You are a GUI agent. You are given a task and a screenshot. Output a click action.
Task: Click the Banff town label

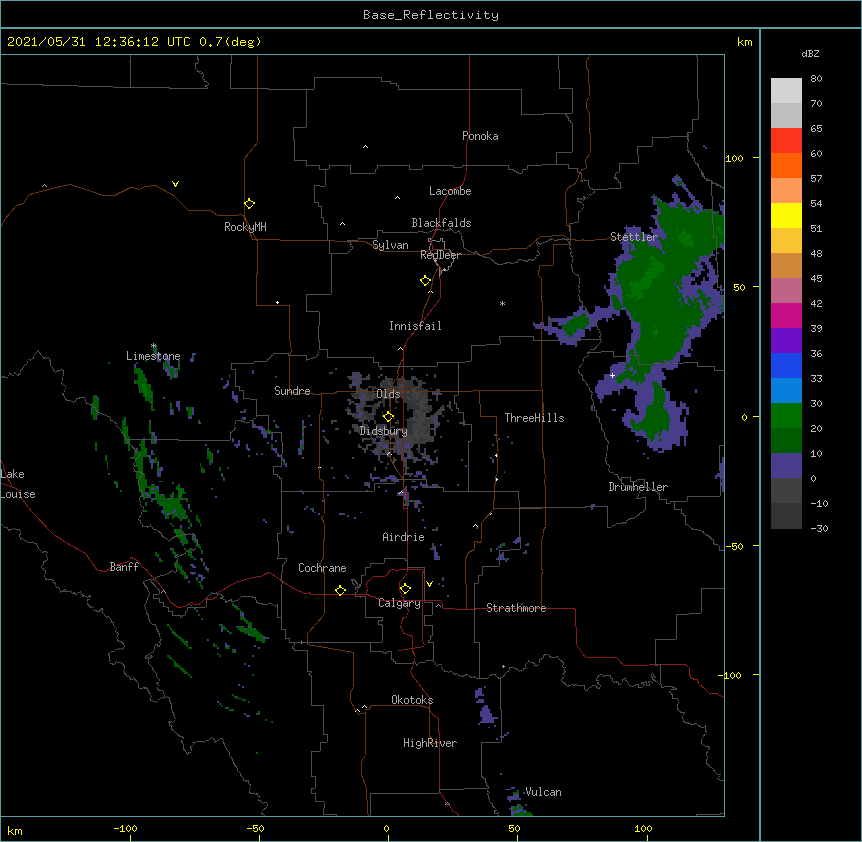tap(124, 567)
